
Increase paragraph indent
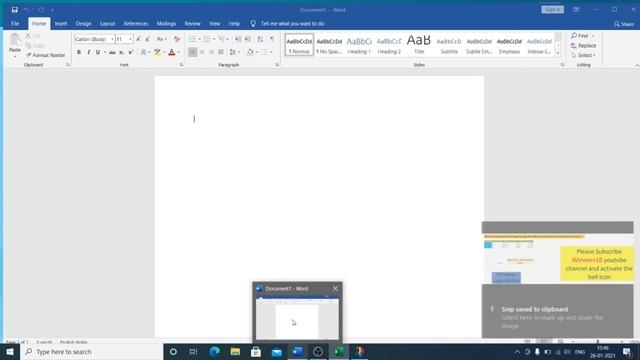pos(247,39)
